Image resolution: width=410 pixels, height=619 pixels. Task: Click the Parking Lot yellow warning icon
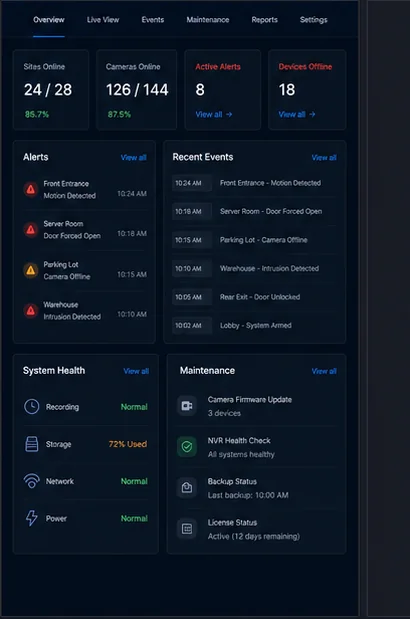click(31, 270)
